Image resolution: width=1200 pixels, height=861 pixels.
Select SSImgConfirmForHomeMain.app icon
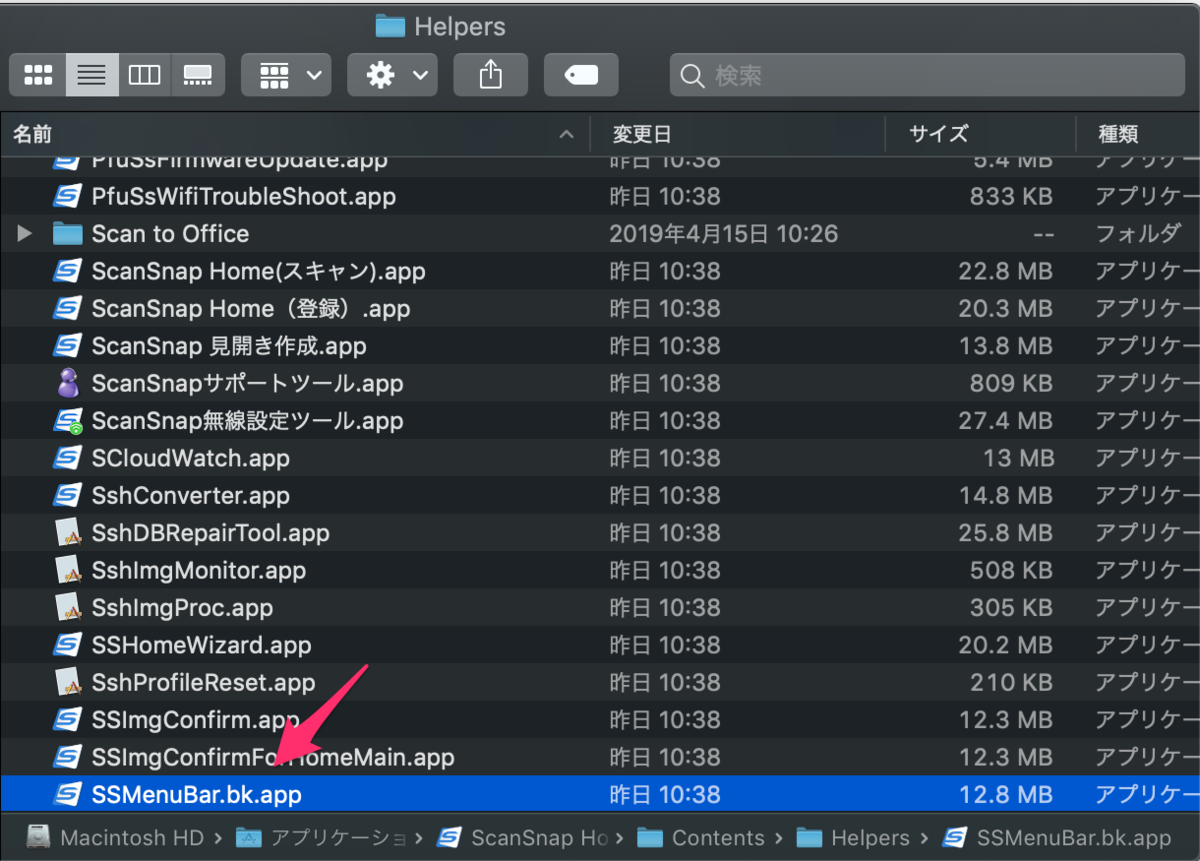(x=67, y=757)
